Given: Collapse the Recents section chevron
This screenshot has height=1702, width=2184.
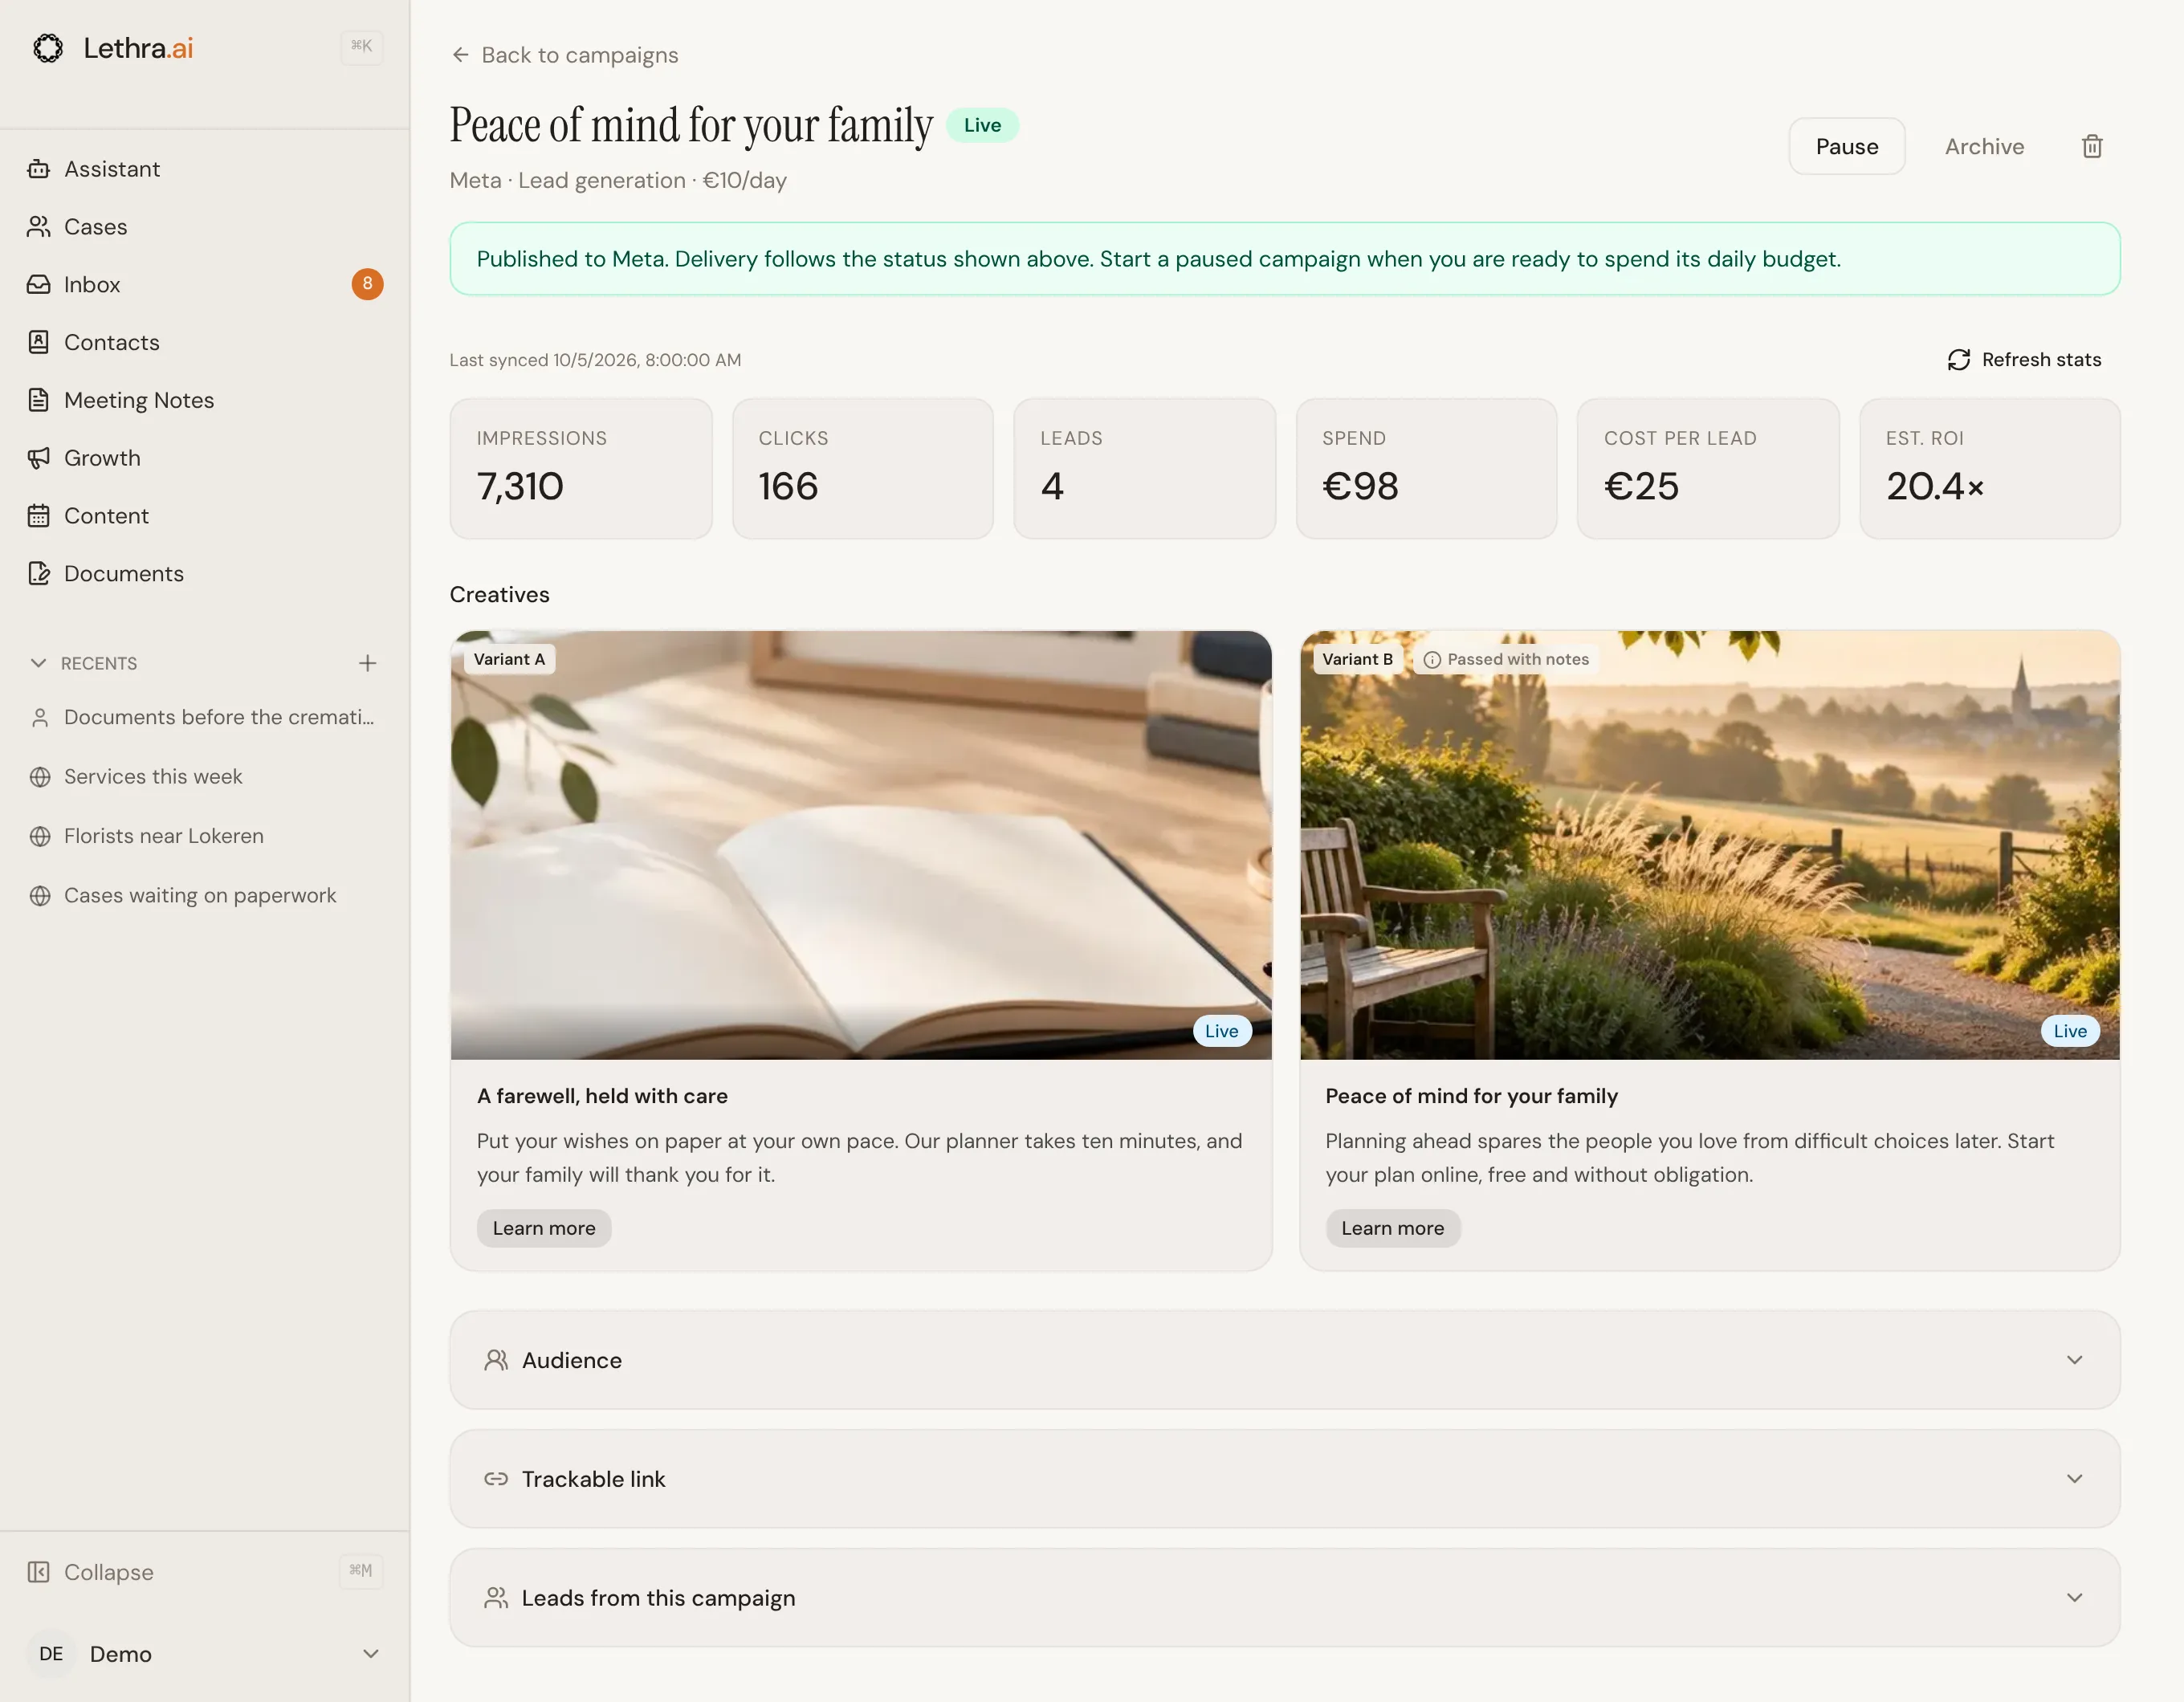Looking at the screenshot, I should 39,663.
